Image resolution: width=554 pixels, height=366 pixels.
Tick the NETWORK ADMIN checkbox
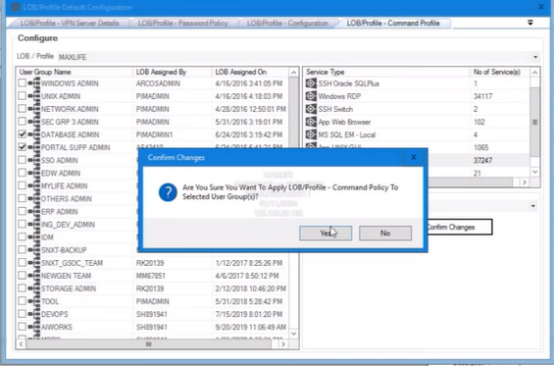click(x=22, y=108)
